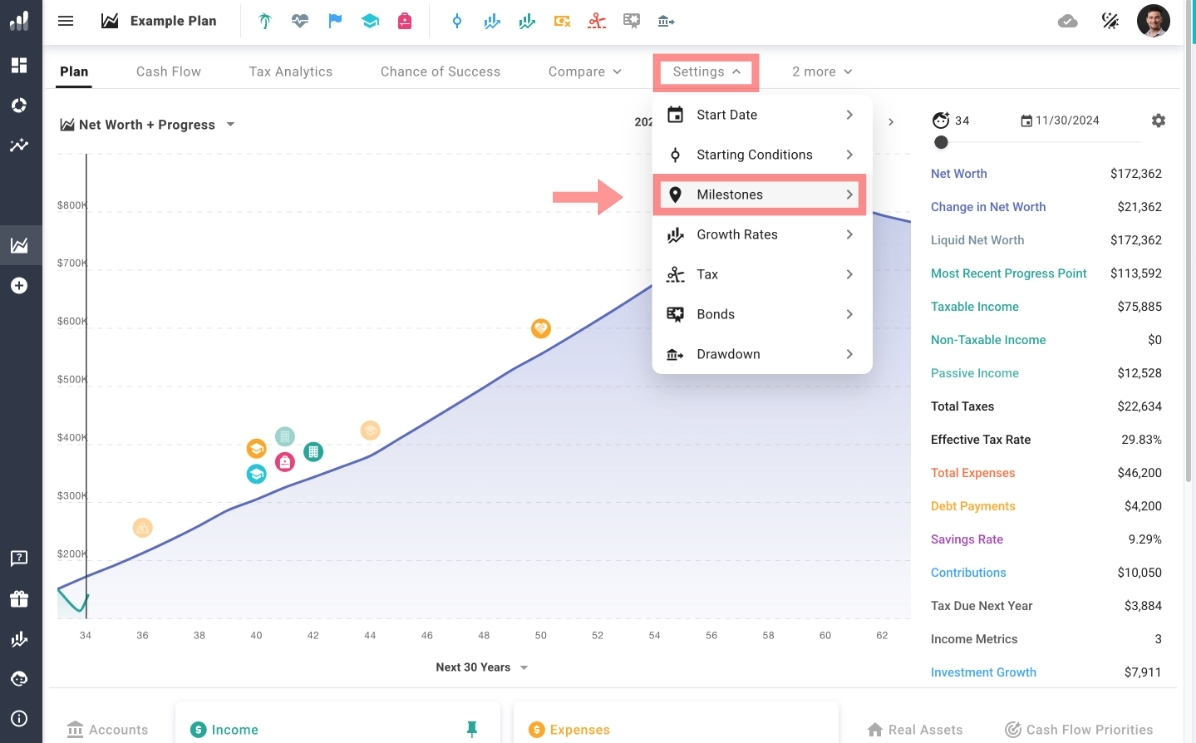Viewport: 1196px width, 743px height.
Task: Click the blue flag icon in toolbar
Action: pos(335,21)
